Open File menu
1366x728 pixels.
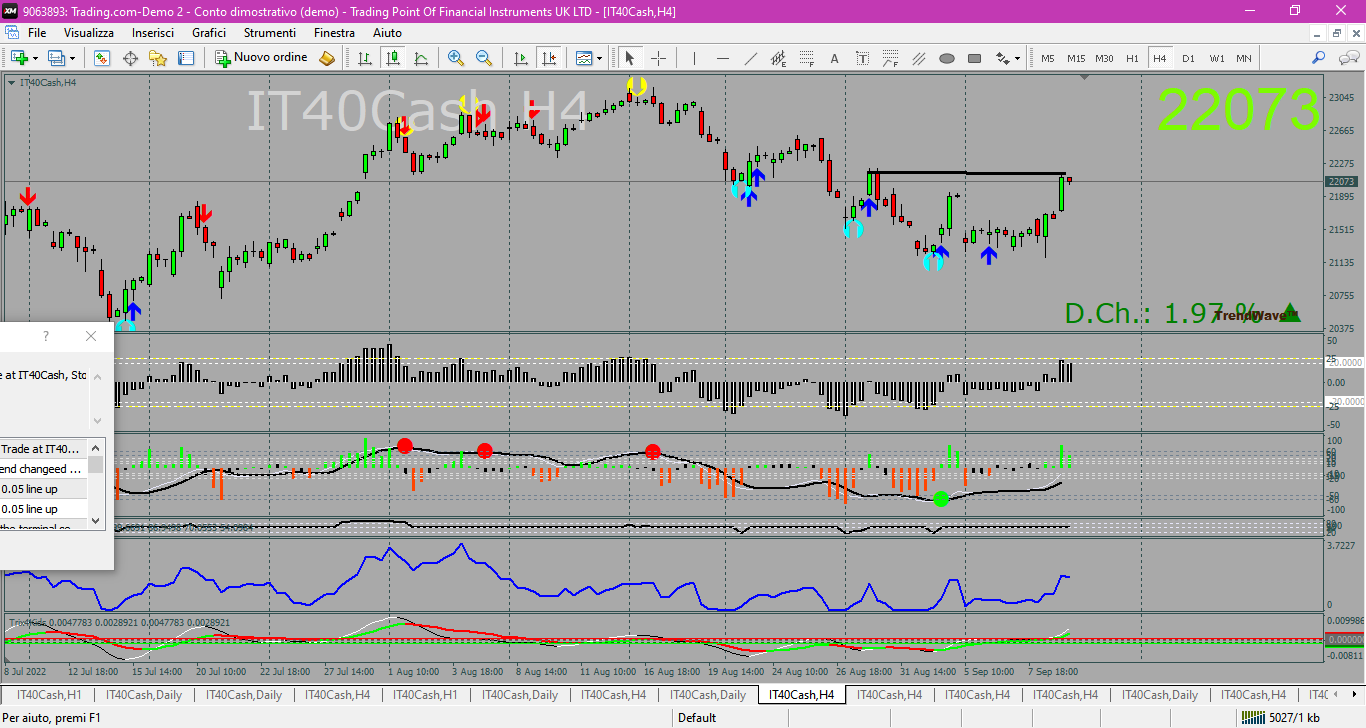click(x=37, y=33)
